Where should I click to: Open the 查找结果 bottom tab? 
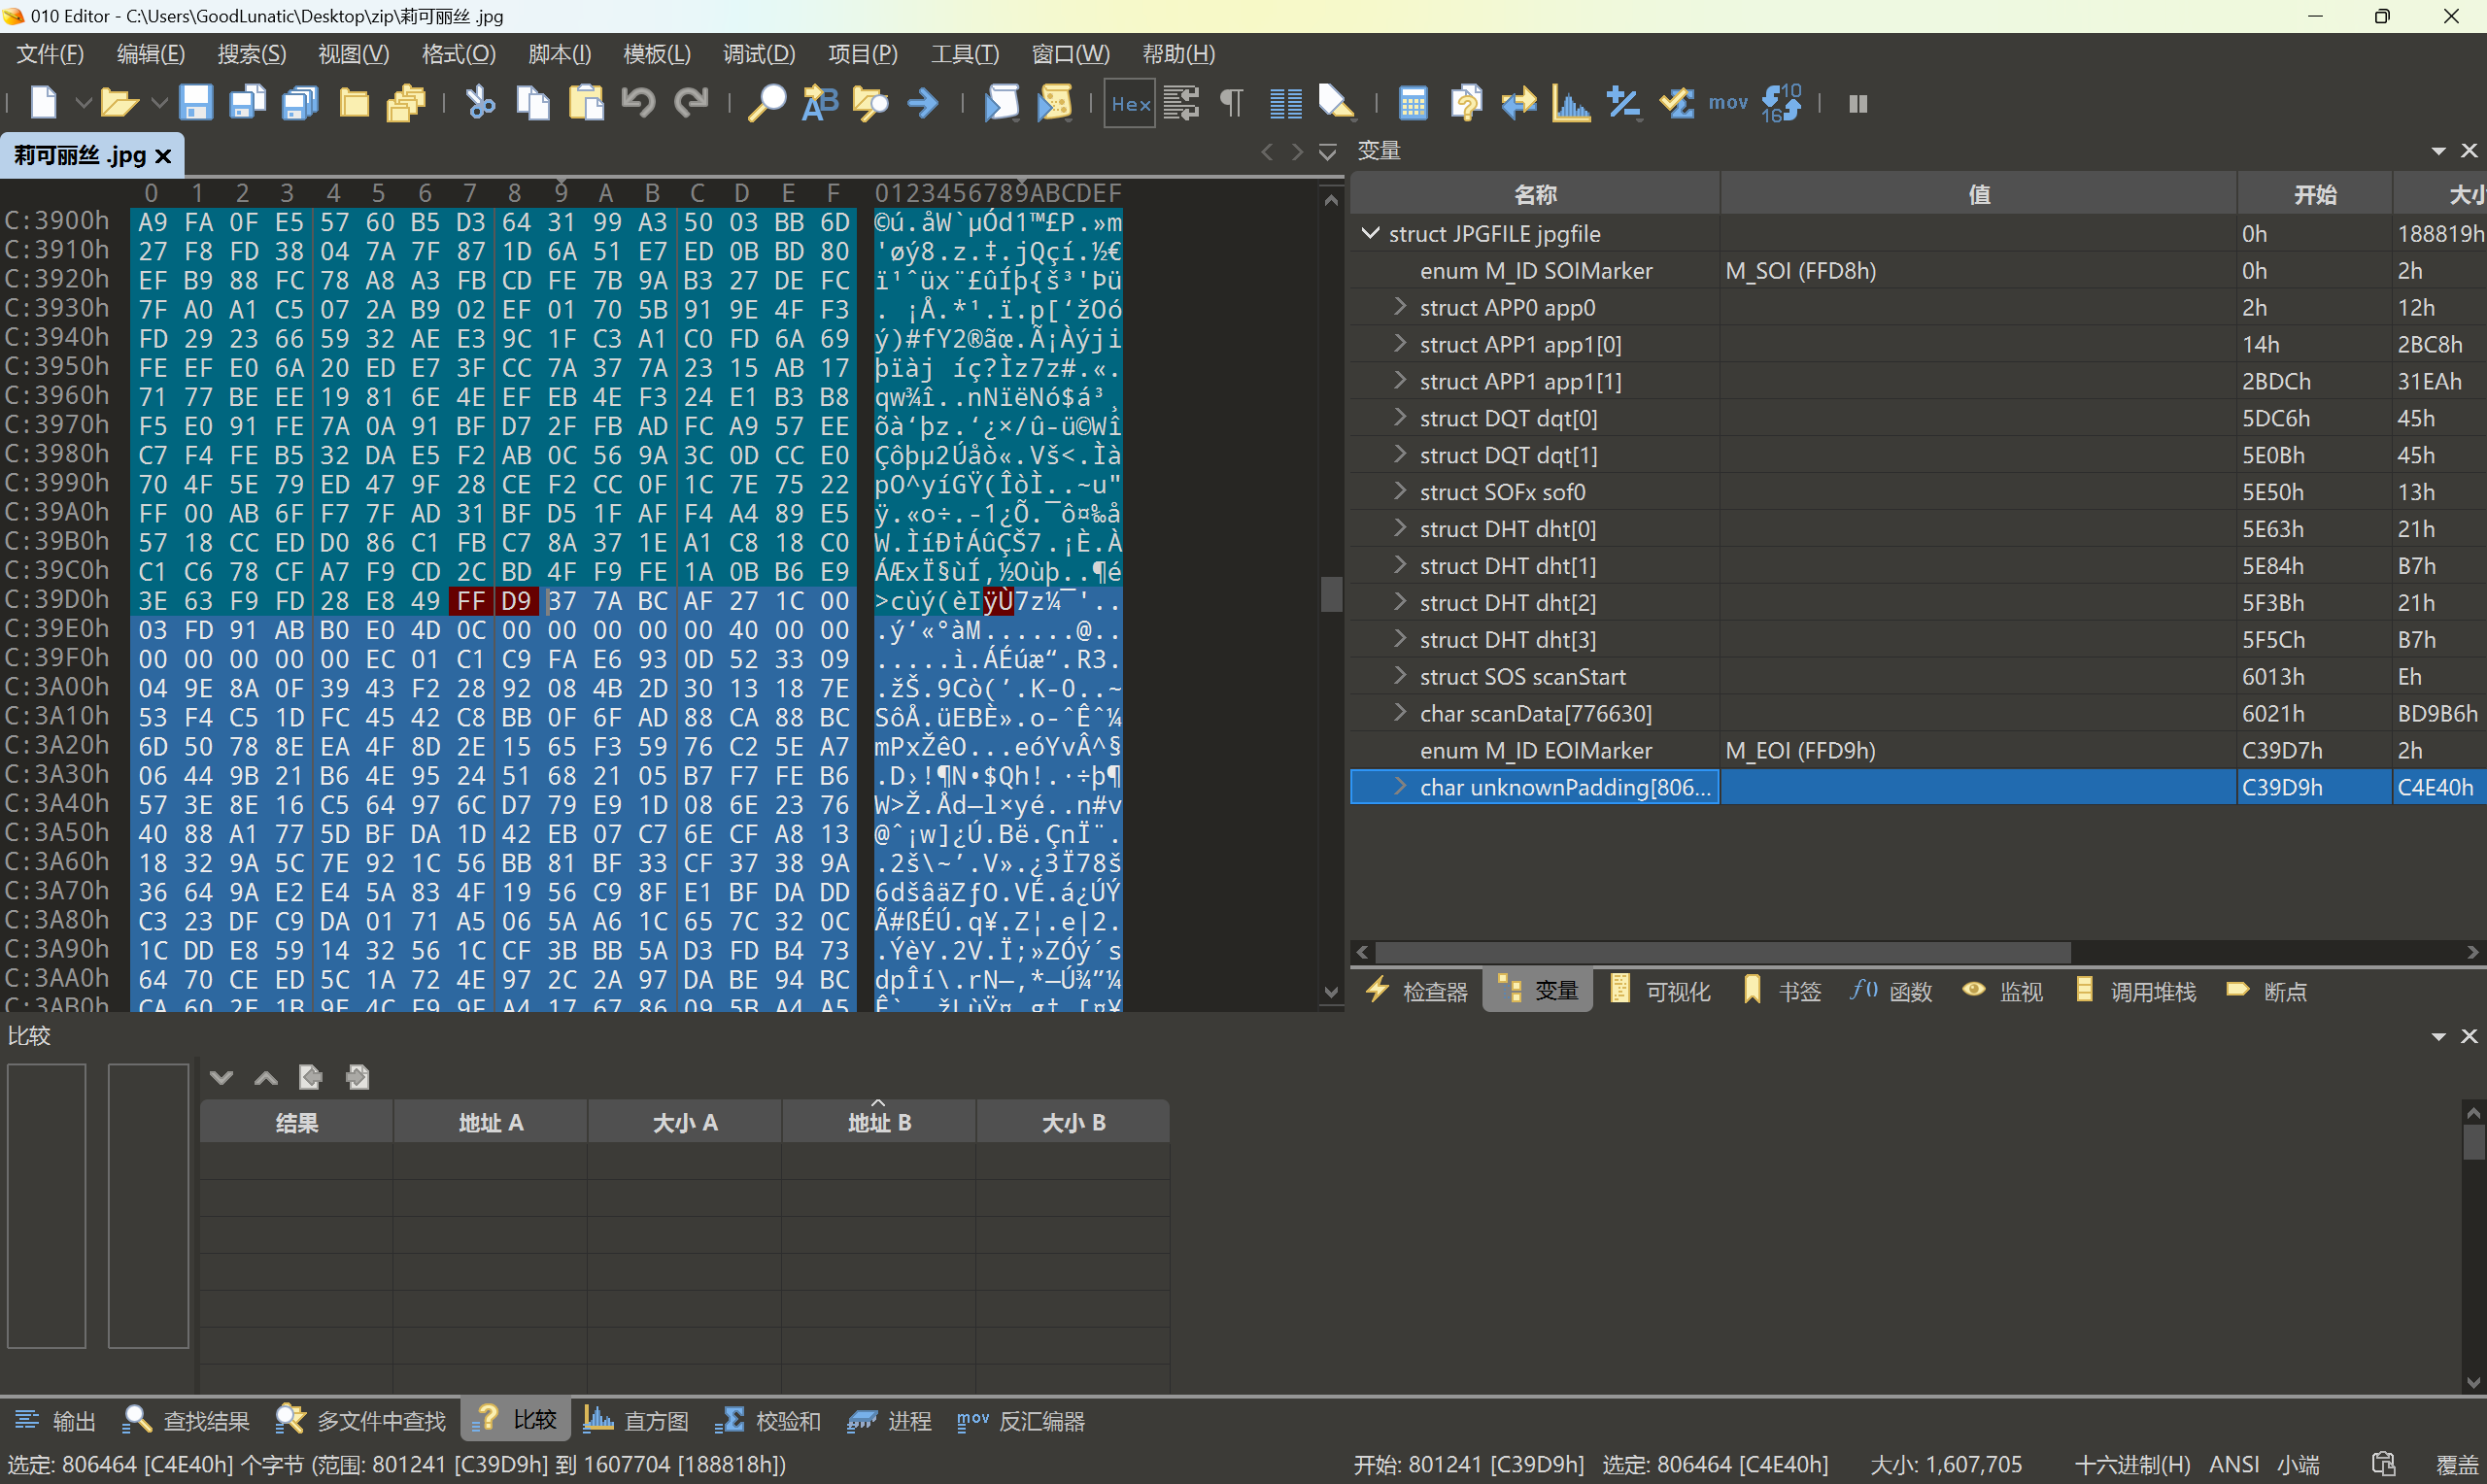tap(186, 1420)
